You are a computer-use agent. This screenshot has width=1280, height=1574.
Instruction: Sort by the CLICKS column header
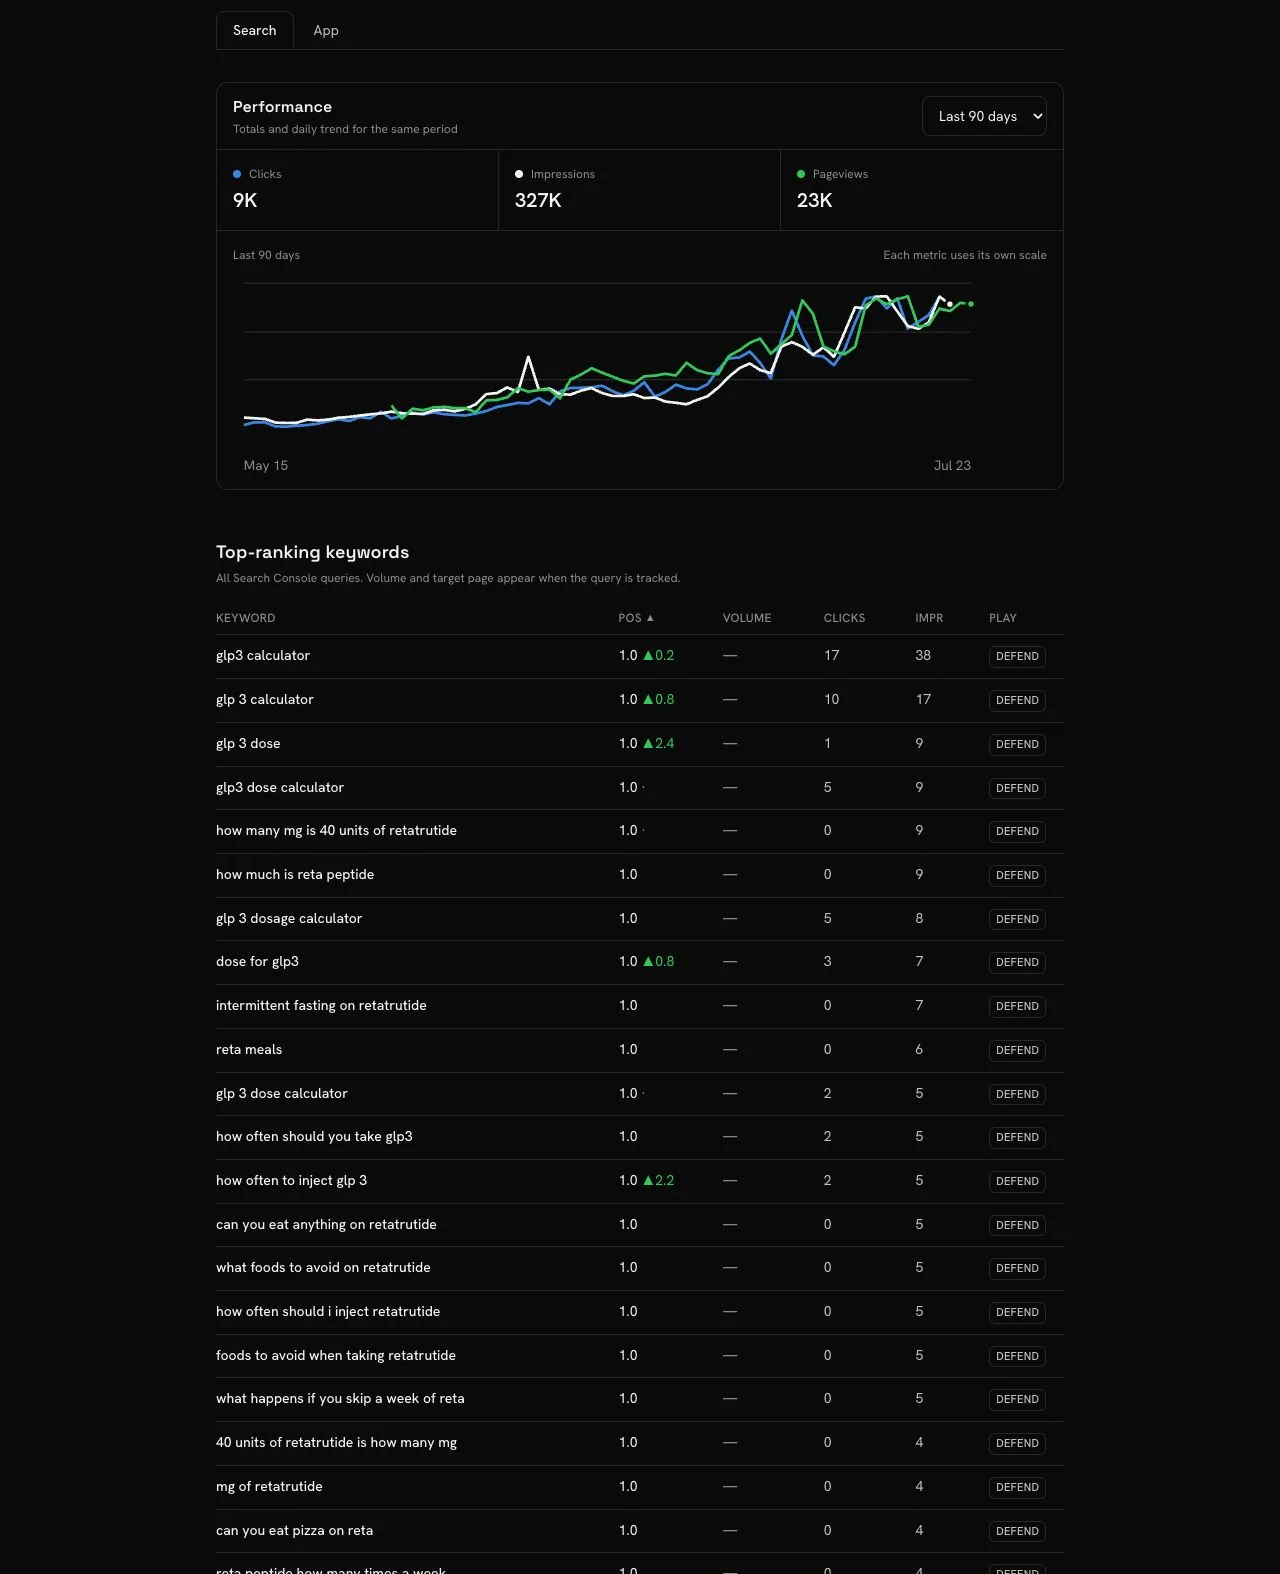pos(844,618)
